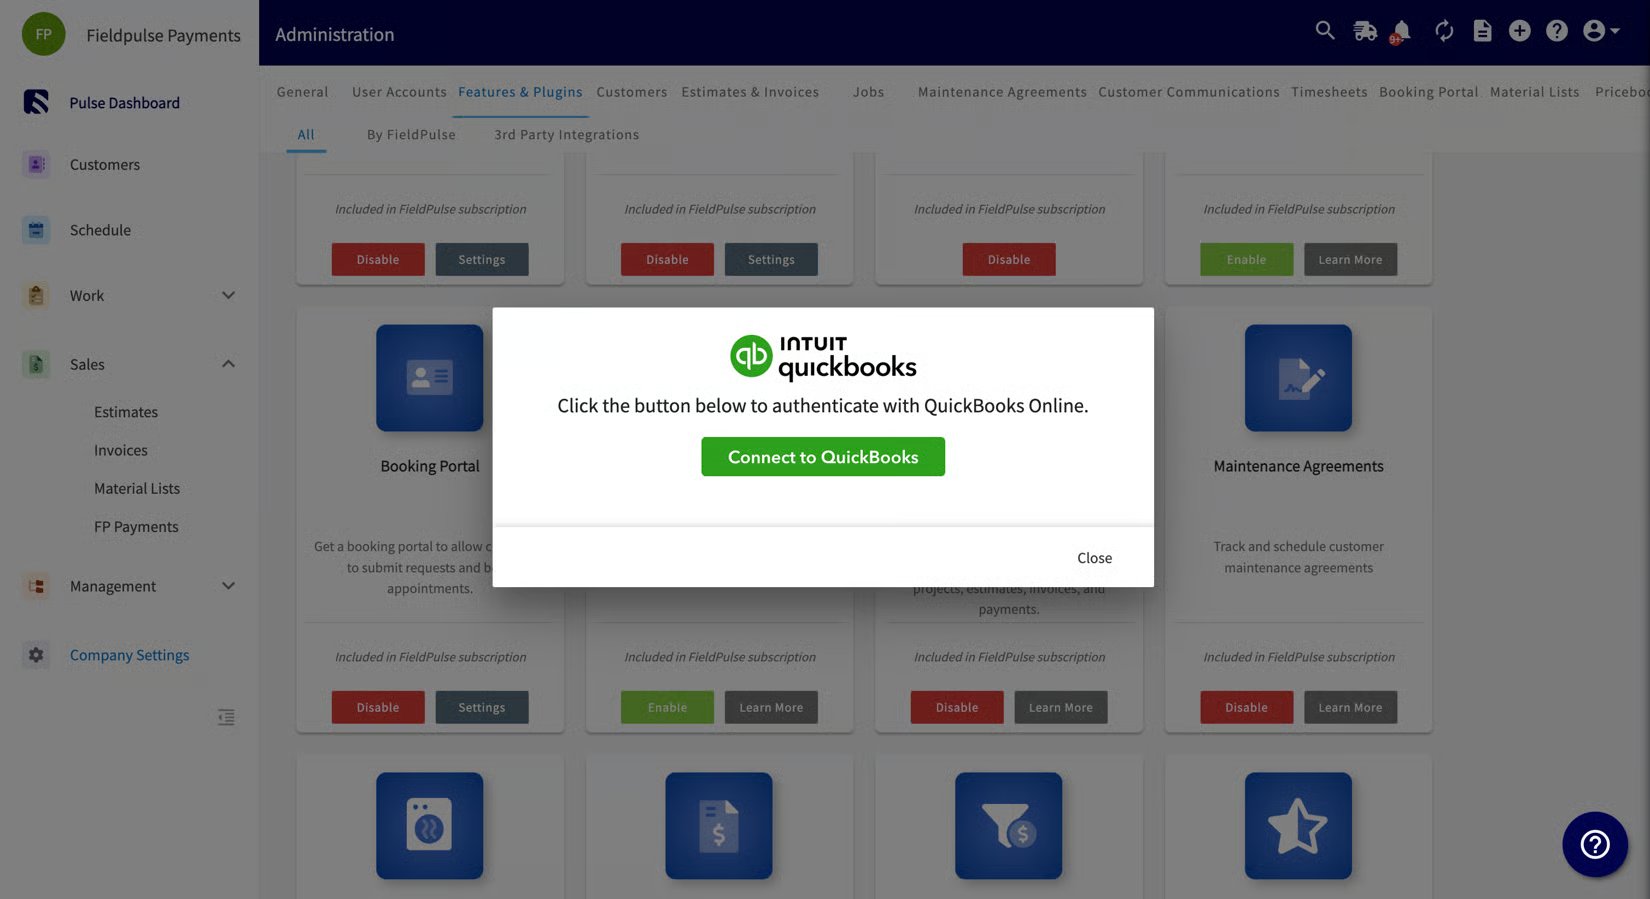Open the search icon in top bar
1650x899 pixels.
coord(1325,31)
